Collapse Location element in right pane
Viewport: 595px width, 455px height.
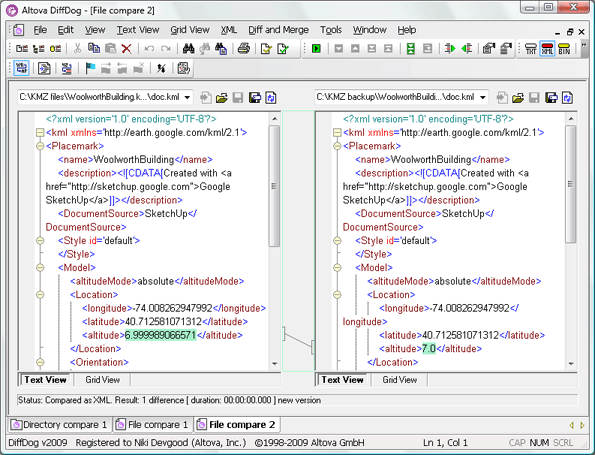pyautogui.click(x=337, y=294)
